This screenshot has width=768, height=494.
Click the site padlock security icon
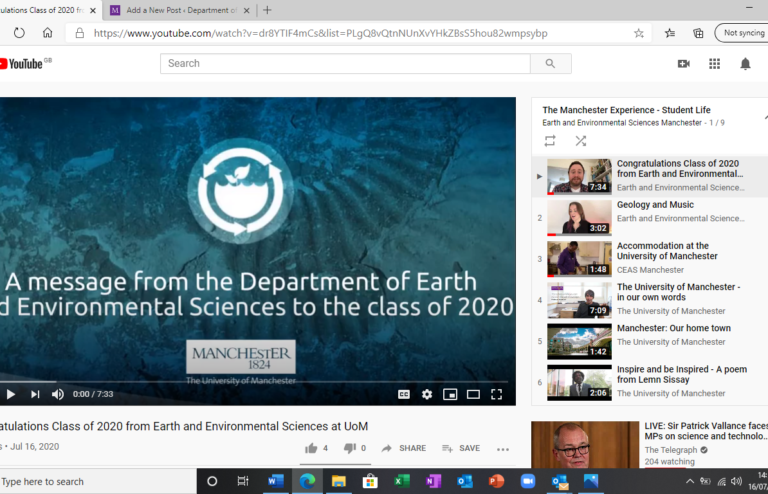79,33
